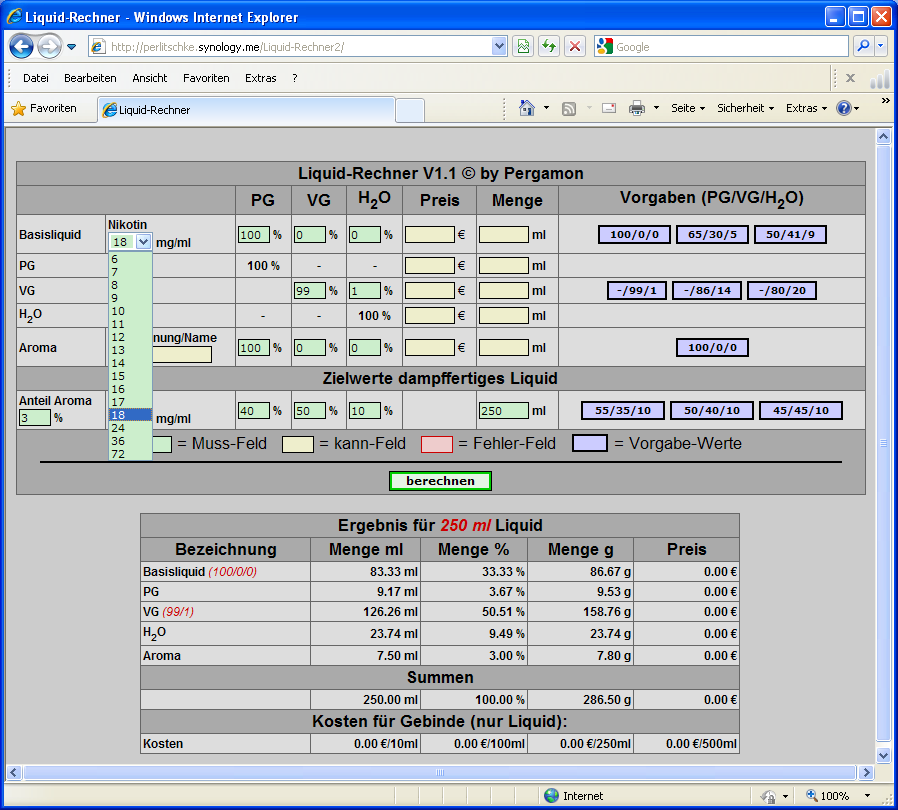The width and height of the screenshot is (898, 810).
Task: Click the Basisliquid Preis field
Action: tap(430, 234)
